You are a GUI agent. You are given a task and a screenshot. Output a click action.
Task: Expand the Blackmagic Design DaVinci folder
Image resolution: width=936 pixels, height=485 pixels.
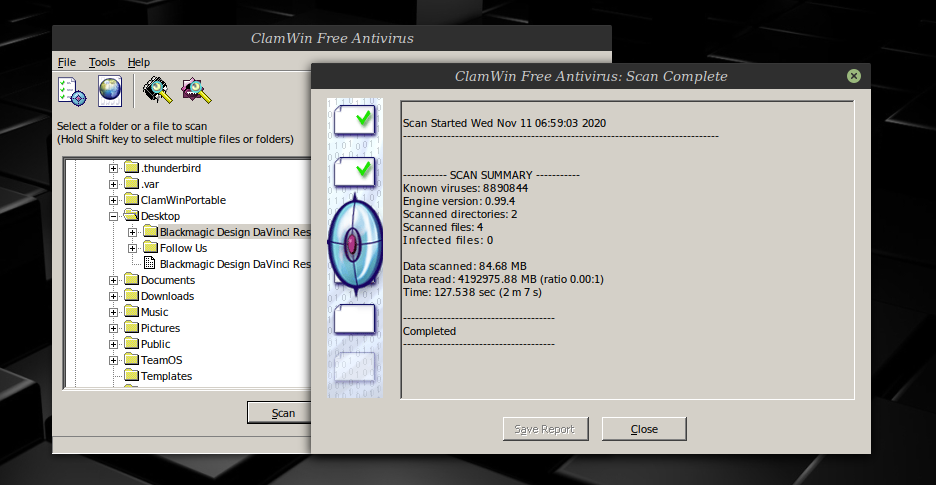click(x=133, y=232)
